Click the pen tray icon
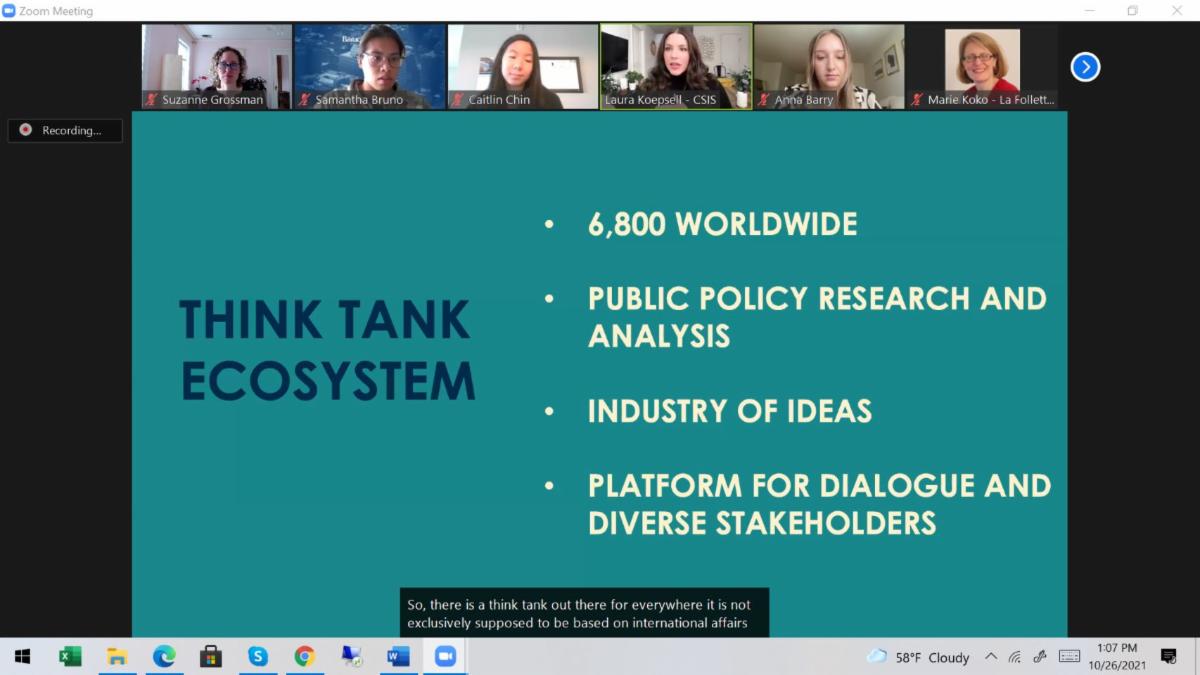This screenshot has height=675, width=1200. [x=1040, y=657]
